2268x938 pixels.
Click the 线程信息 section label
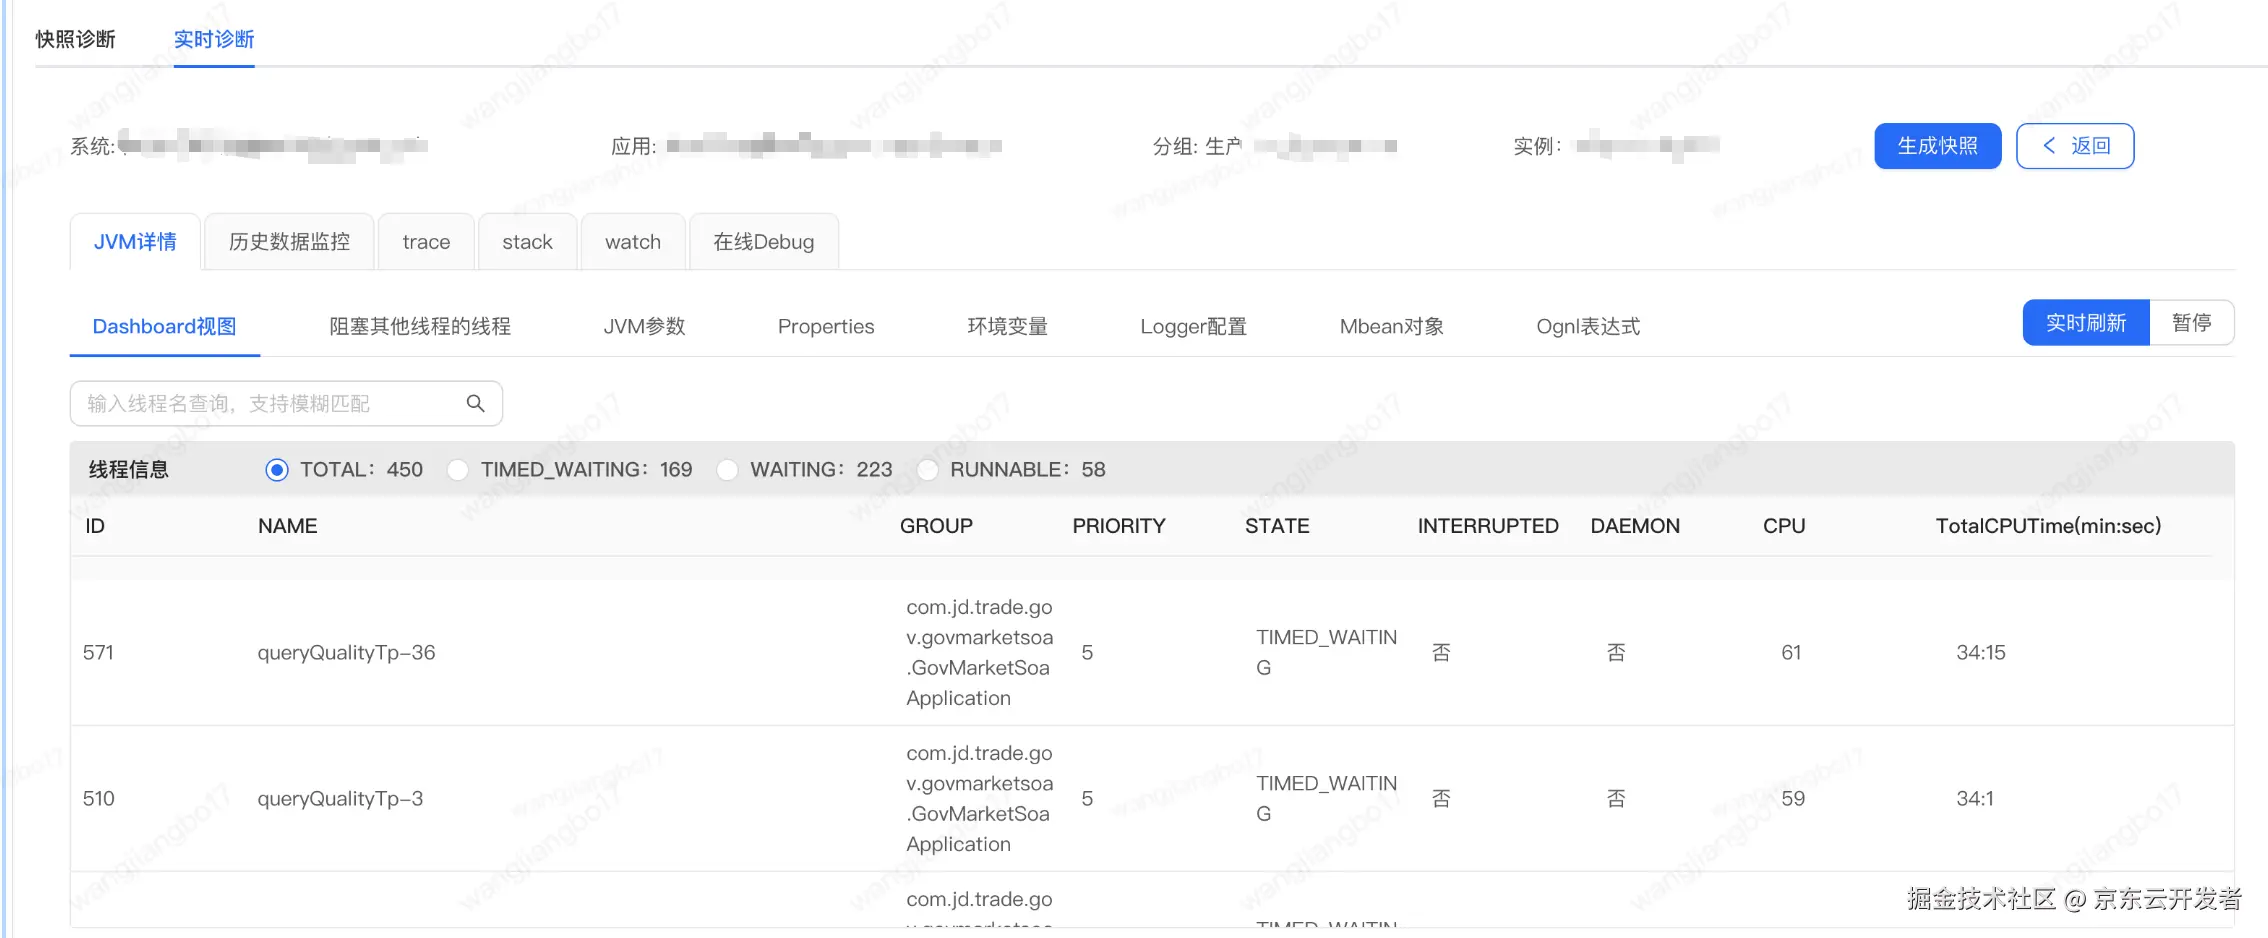click(x=129, y=470)
